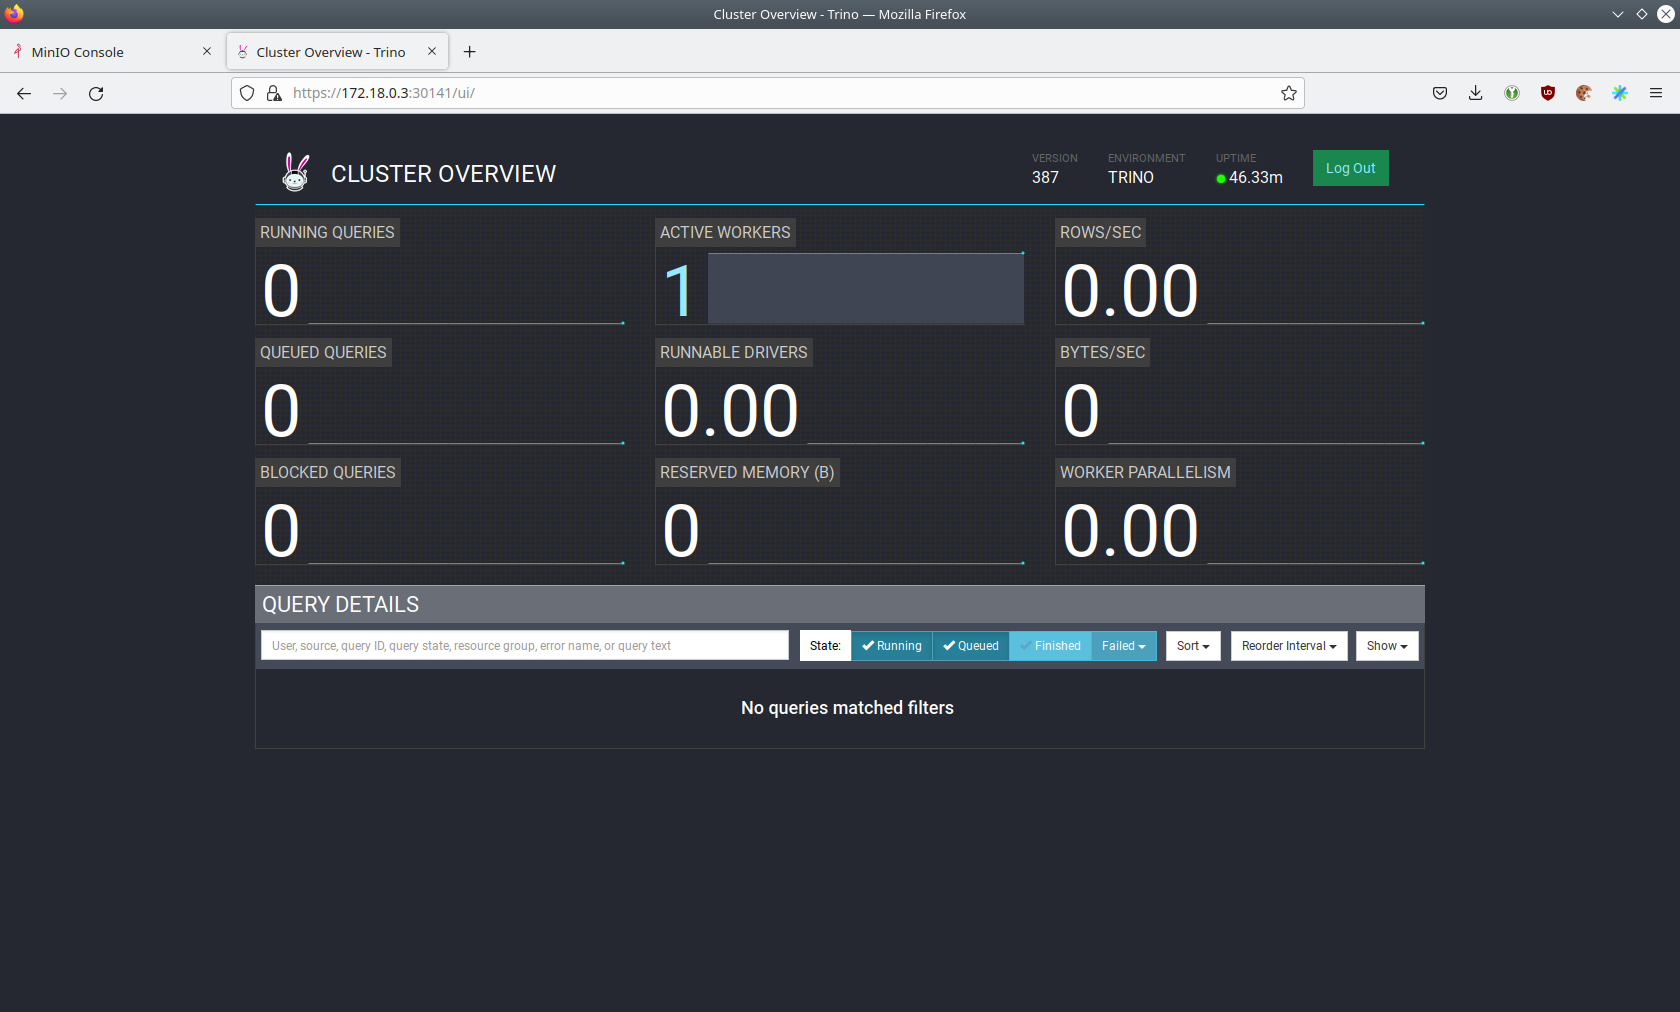Viewport: 1680px width, 1012px height.
Task: Bookmark this page with star icon
Action: coord(1288,93)
